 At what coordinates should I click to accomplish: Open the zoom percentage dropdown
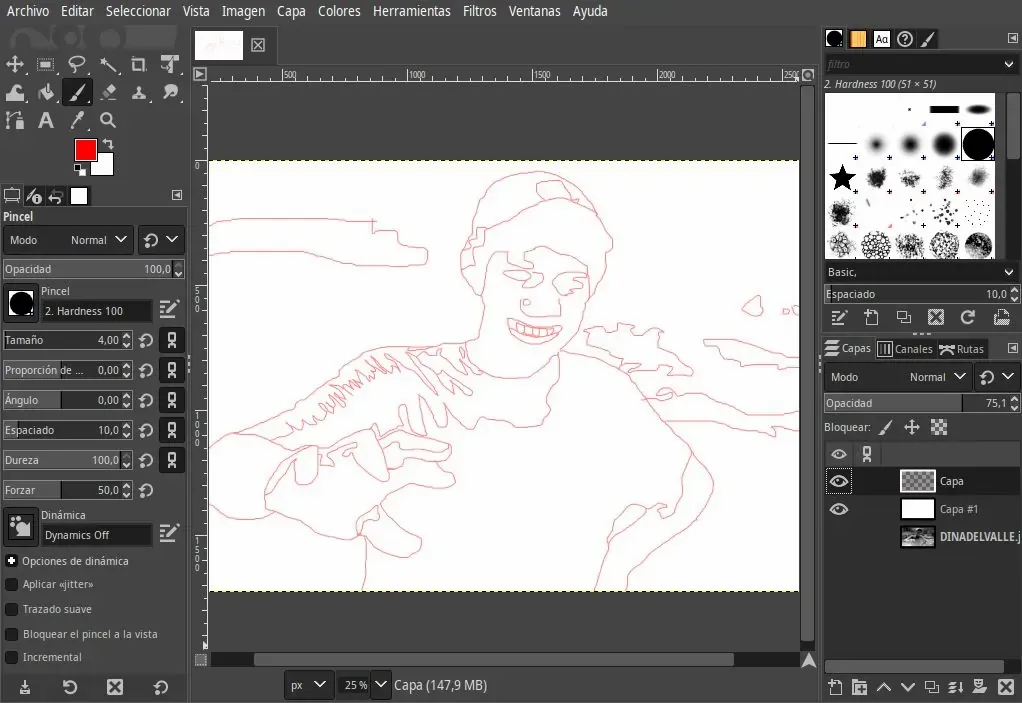click(382, 685)
